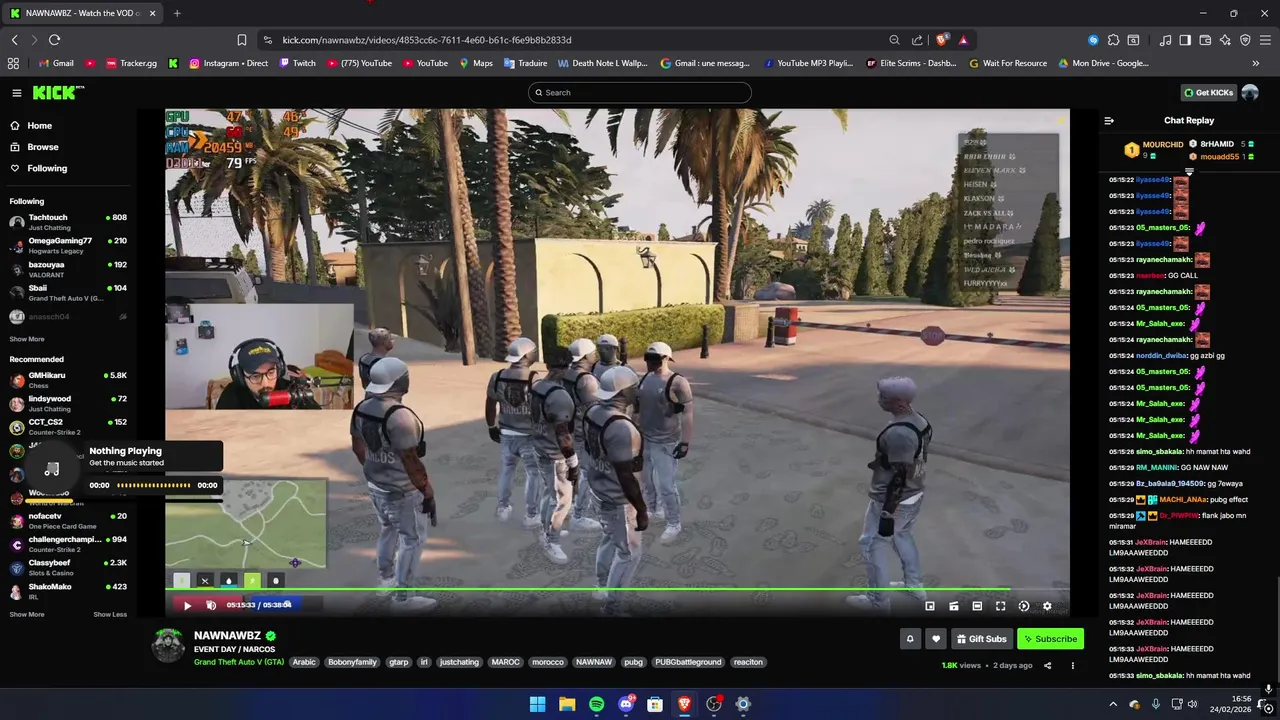Open the media control music note icon
This screenshot has width=1280, height=720.
1166,40
